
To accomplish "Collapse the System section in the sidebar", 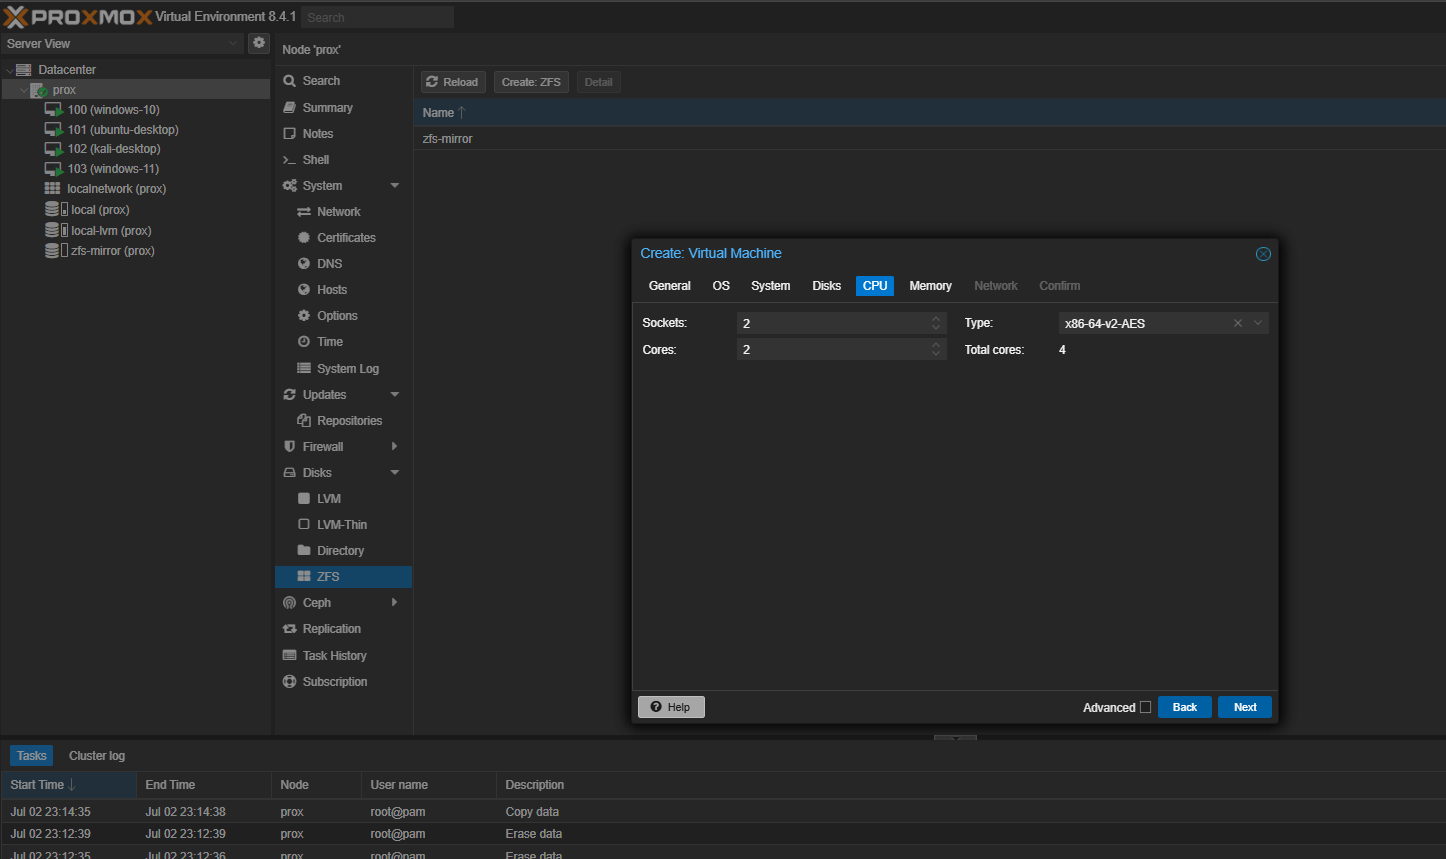I will 396,185.
